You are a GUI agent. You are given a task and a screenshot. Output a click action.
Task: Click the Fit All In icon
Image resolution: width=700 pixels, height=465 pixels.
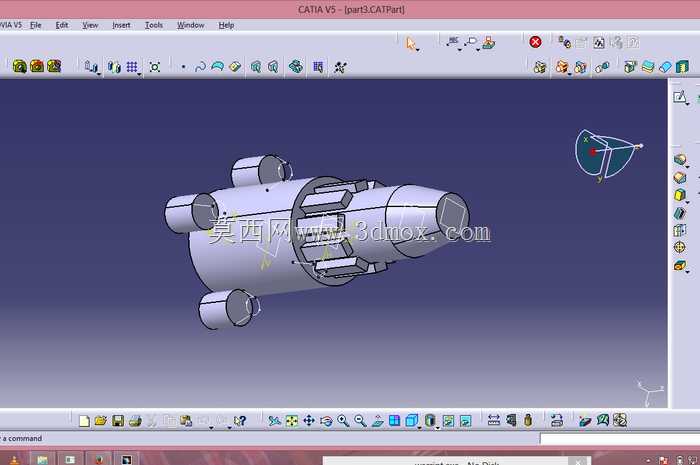pyautogui.click(x=292, y=421)
